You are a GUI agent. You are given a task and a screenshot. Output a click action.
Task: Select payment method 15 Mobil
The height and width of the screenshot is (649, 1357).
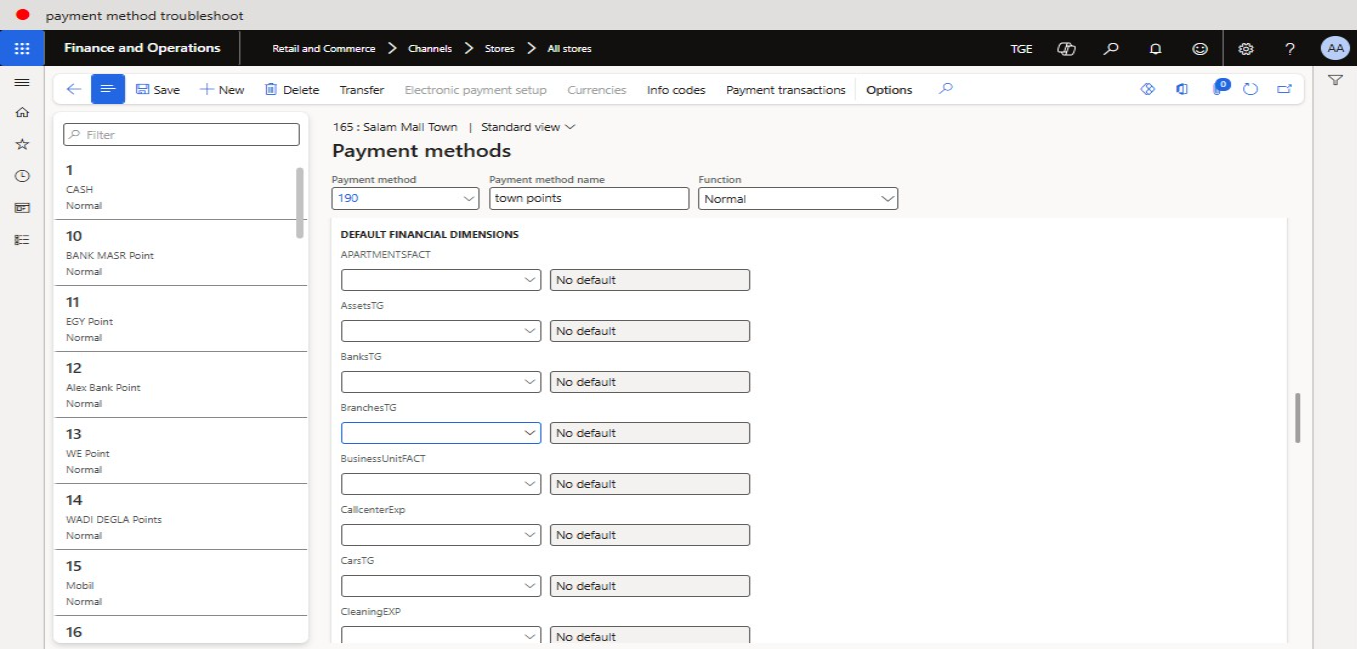coord(180,583)
